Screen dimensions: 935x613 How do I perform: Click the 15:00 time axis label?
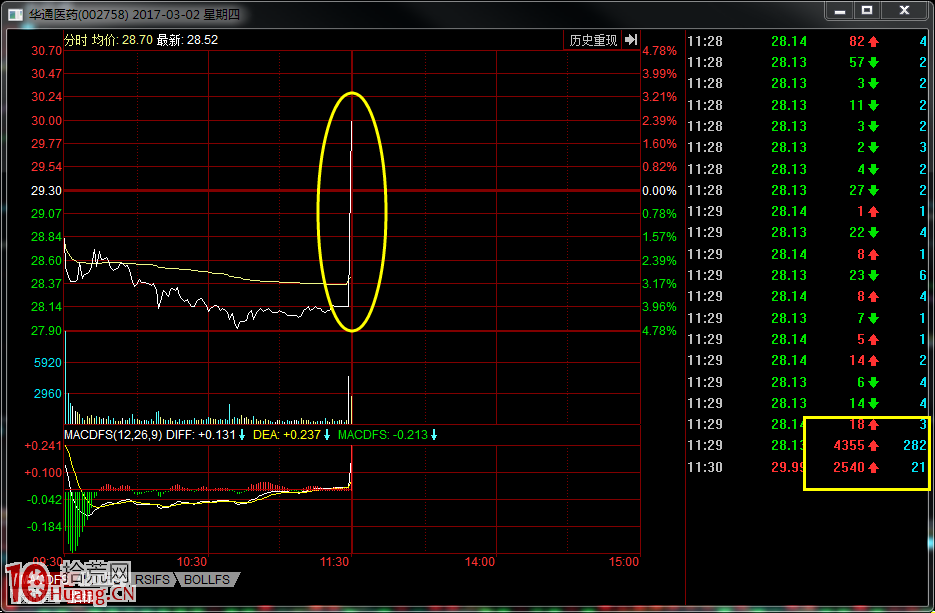[x=624, y=562]
